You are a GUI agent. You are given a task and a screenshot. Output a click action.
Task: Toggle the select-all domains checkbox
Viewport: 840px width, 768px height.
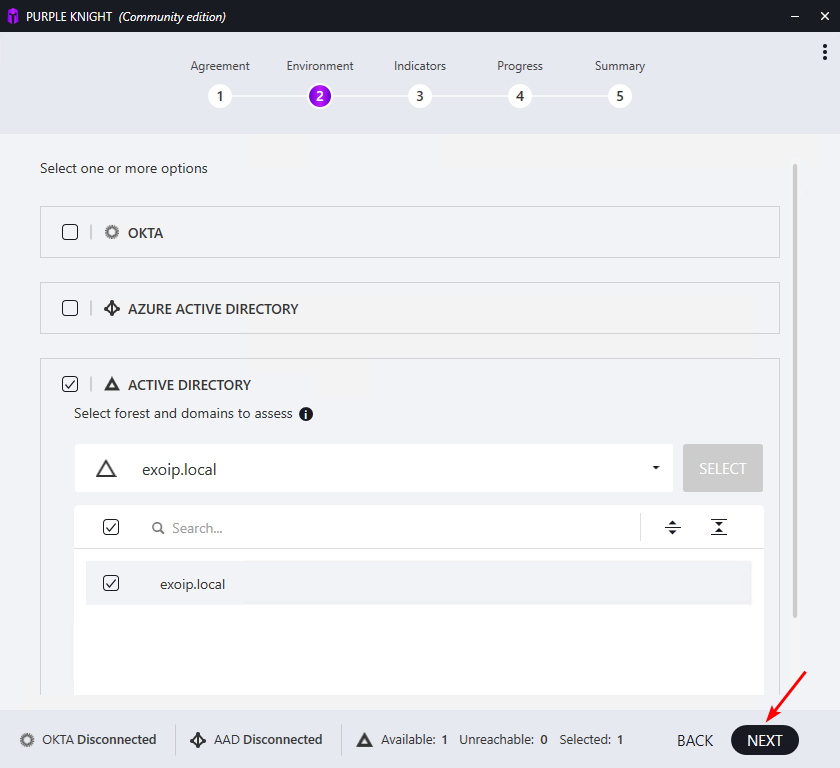(x=111, y=527)
